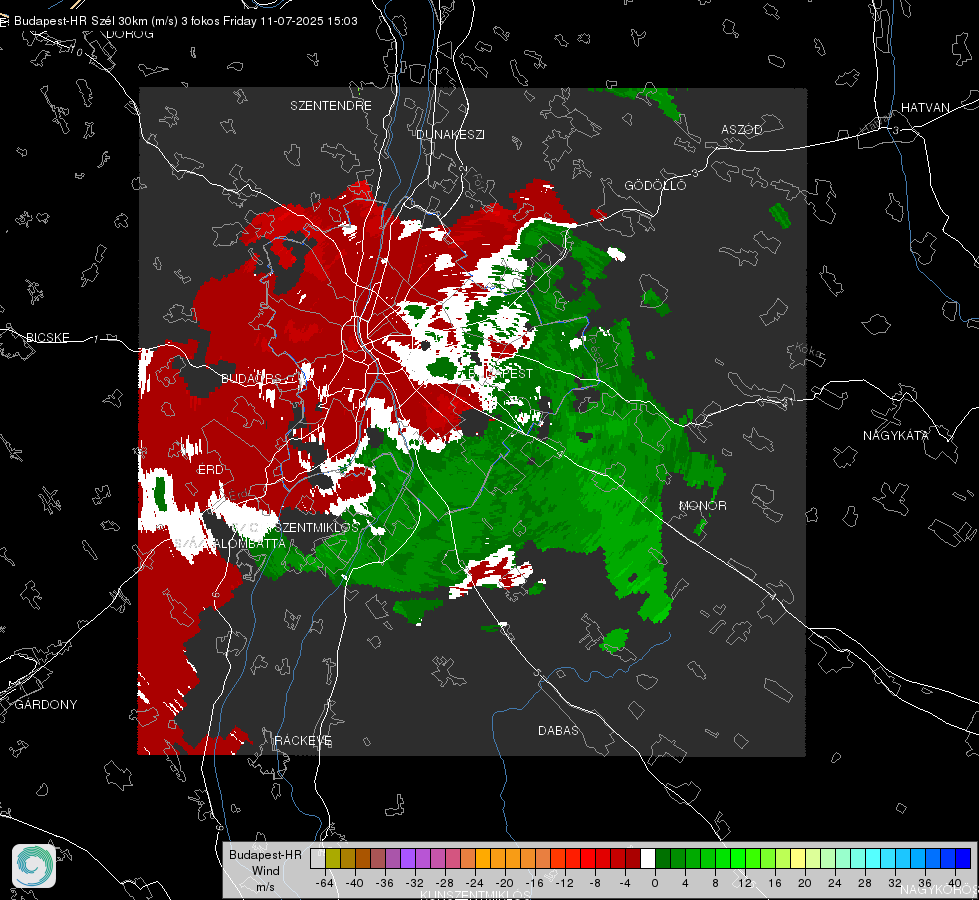The width and height of the screenshot is (979, 900).
Task: Click the 28 legend value
Action: tap(865, 883)
